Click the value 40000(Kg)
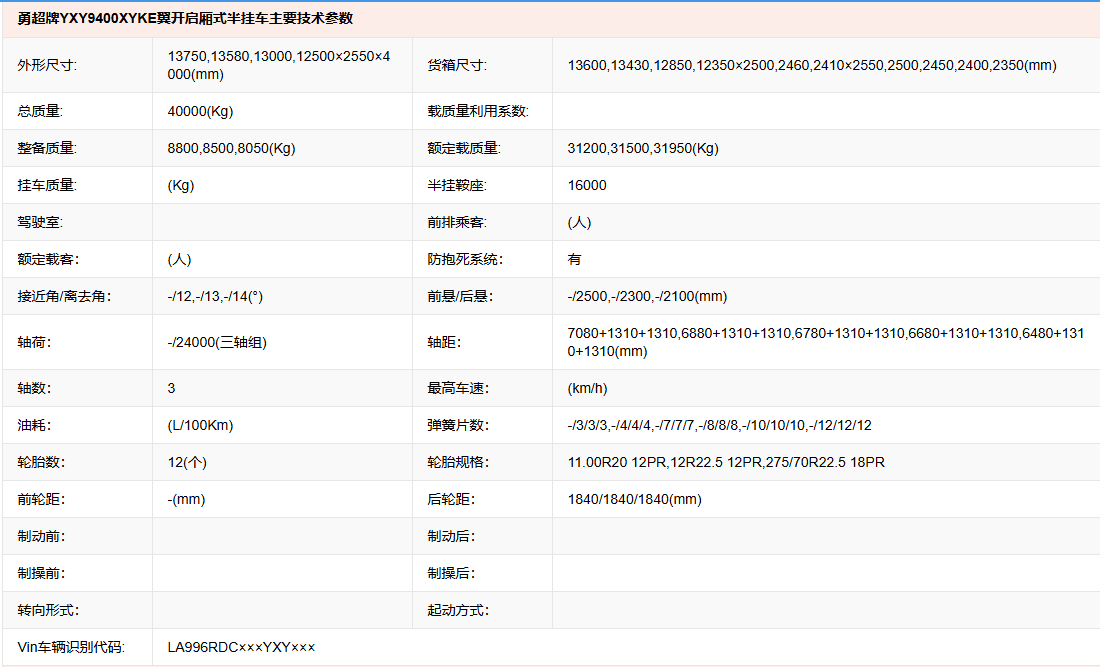Viewport: 1100px width, 667px height. [200, 112]
